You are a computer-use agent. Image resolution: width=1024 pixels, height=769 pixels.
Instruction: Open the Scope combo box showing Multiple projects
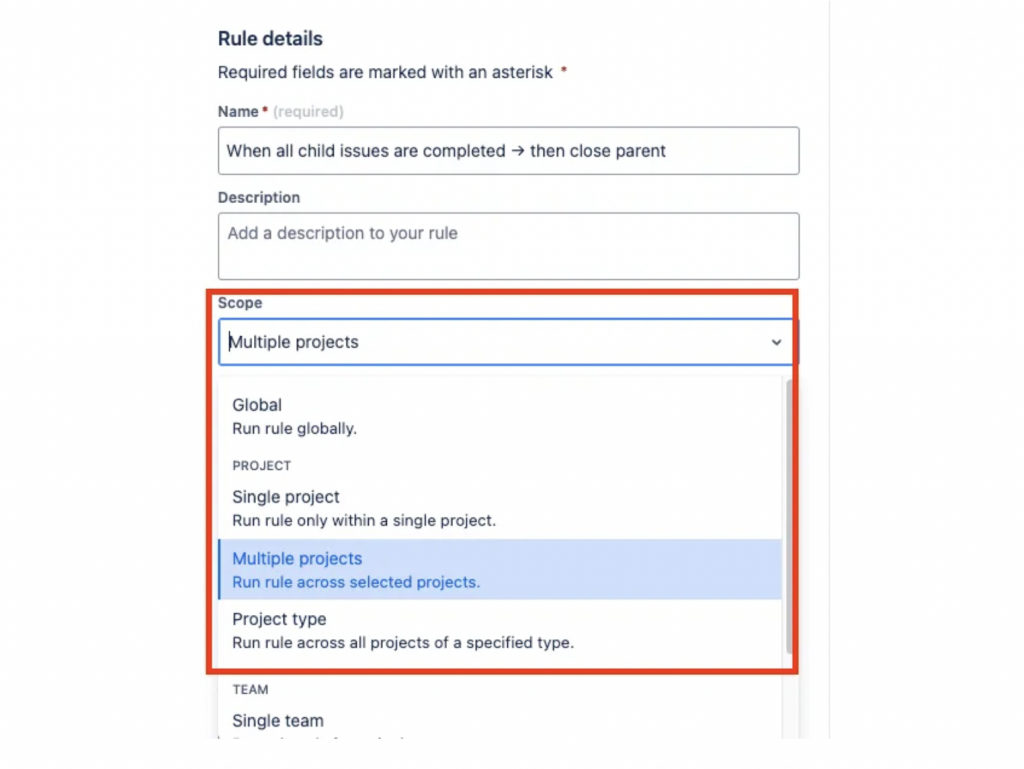click(490, 342)
